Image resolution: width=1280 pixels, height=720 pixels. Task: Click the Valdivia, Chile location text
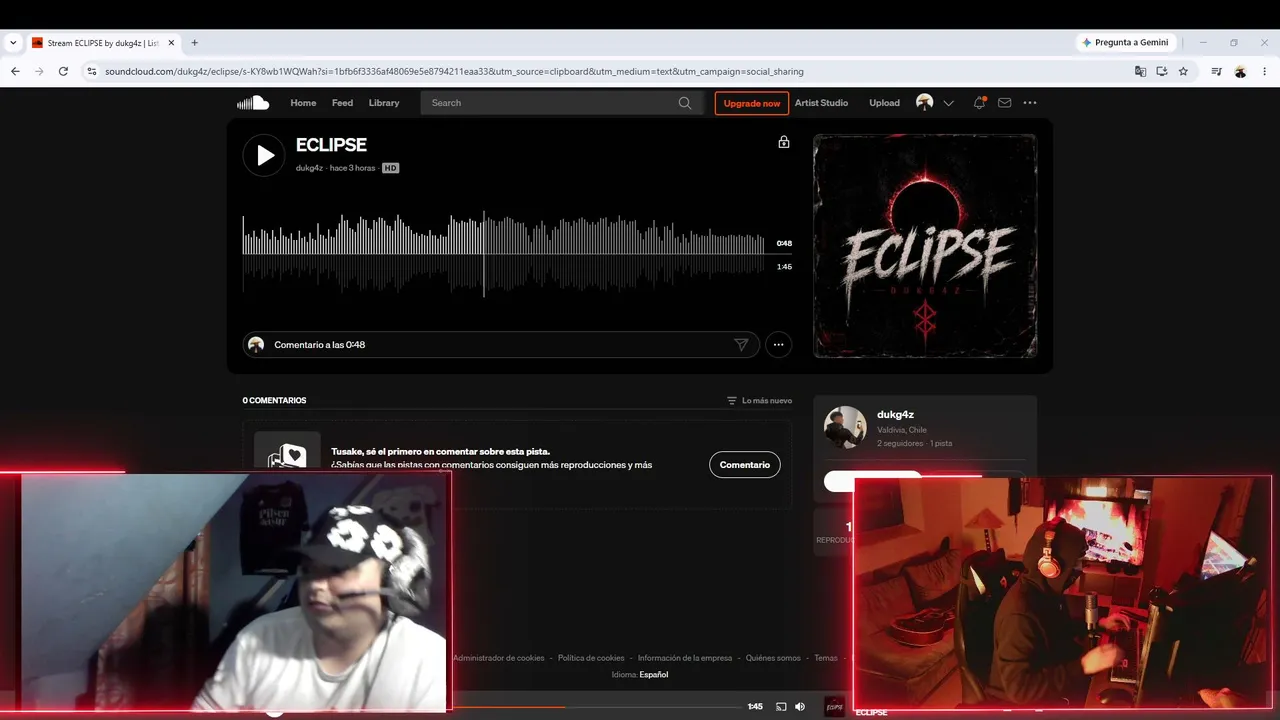click(902, 430)
